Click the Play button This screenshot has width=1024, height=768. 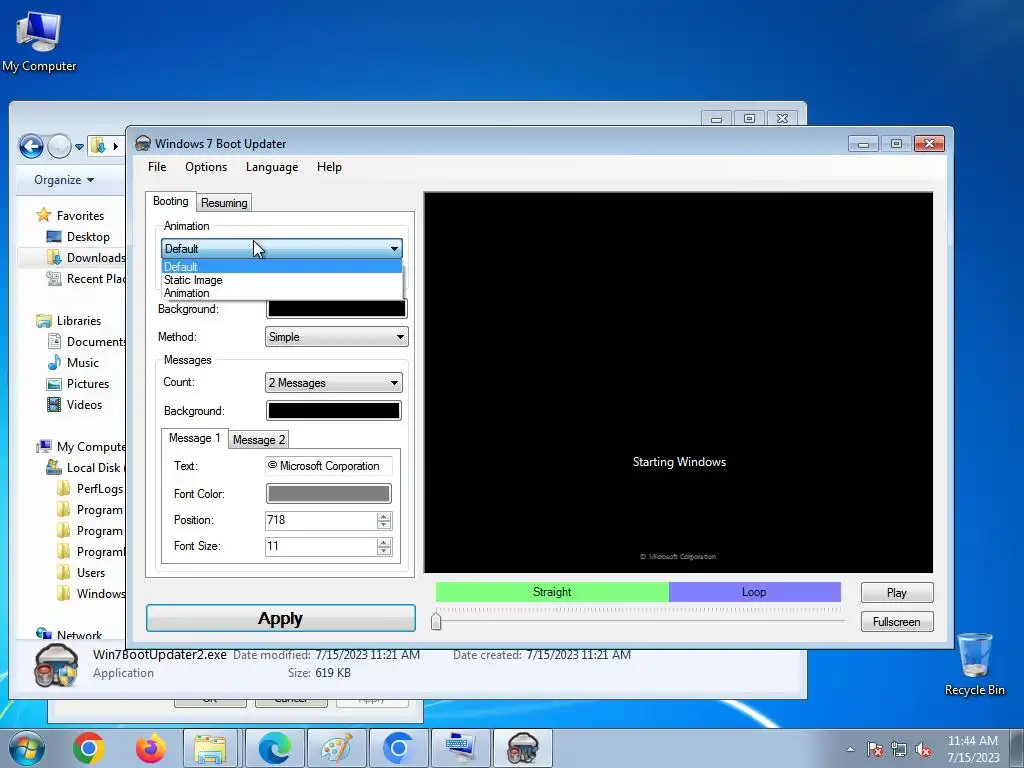897,593
